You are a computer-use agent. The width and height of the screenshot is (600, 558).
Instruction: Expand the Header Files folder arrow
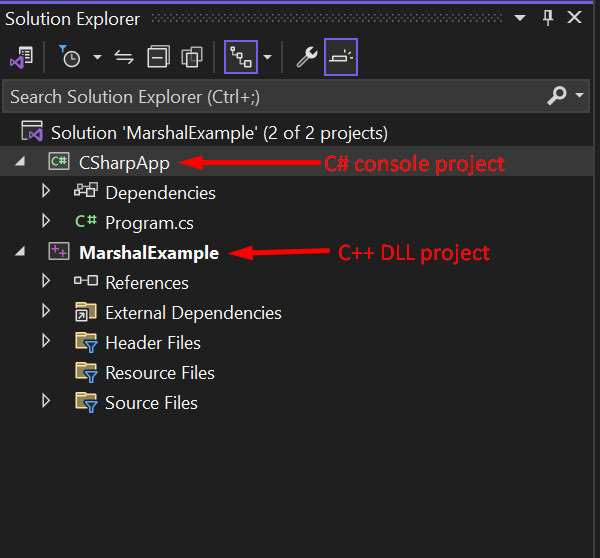pos(46,342)
